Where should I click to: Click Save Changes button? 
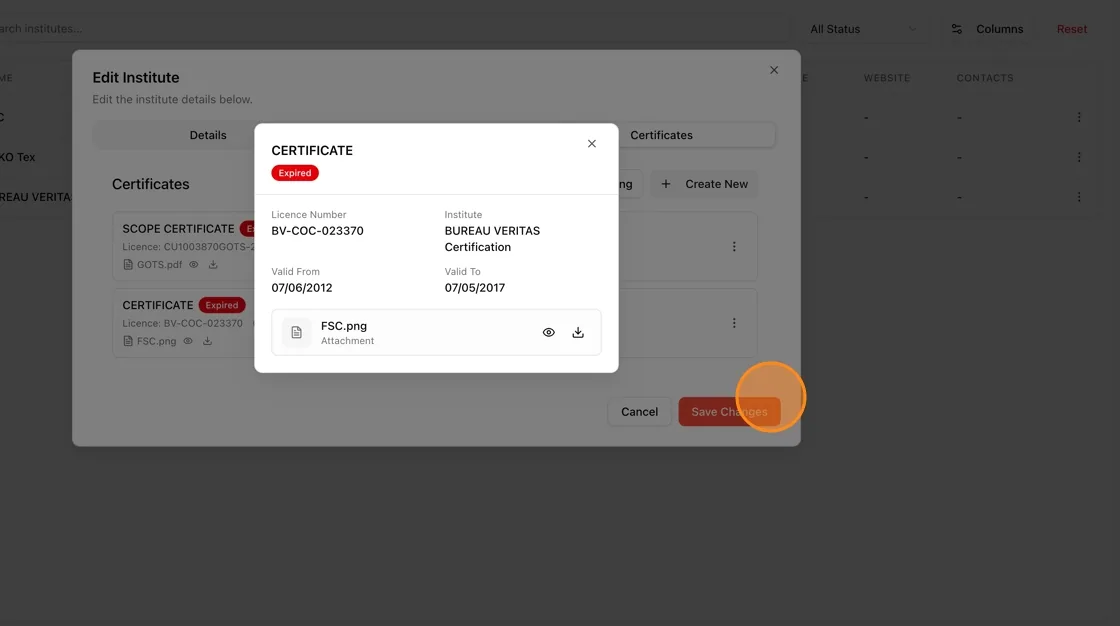point(729,412)
